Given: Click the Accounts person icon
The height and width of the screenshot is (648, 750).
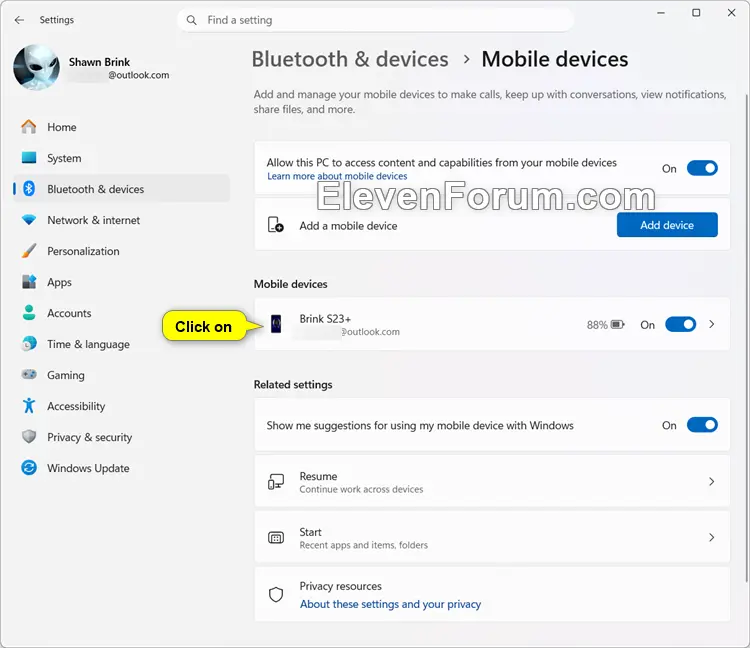Looking at the screenshot, I should click(x=29, y=313).
